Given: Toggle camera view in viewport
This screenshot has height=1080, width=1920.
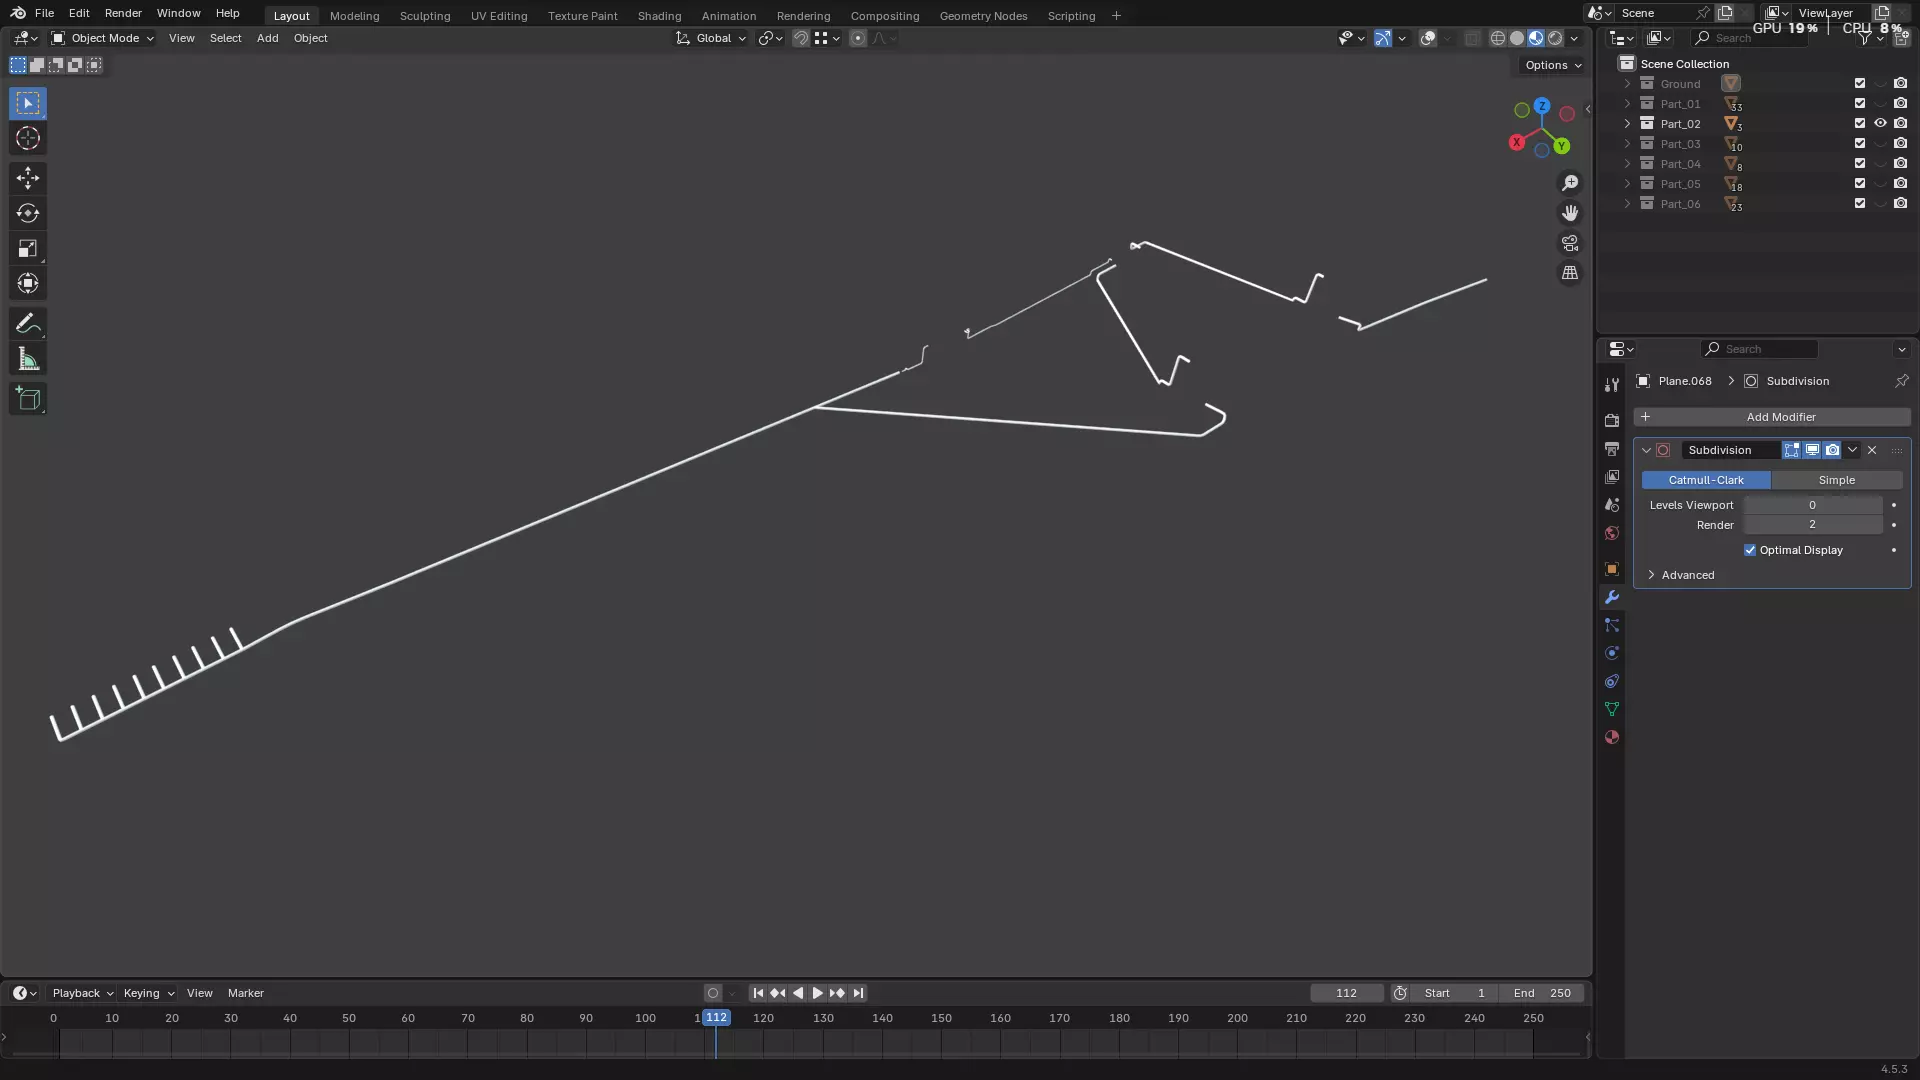Looking at the screenshot, I should [x=1570, y=243].
